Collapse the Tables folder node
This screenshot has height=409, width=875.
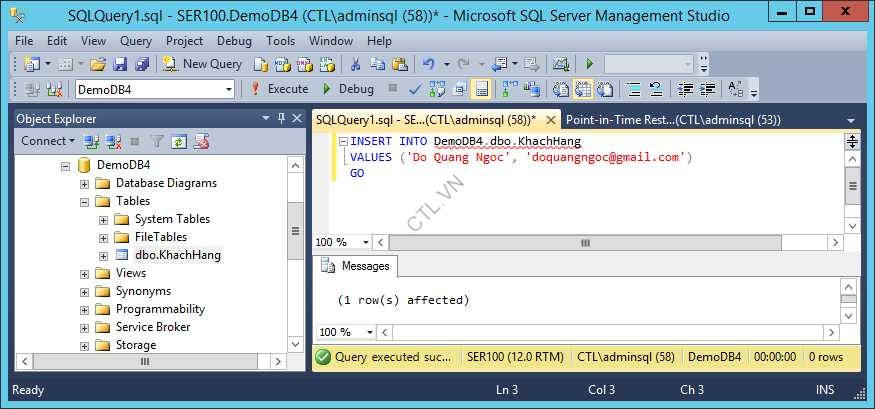point(85,201)
